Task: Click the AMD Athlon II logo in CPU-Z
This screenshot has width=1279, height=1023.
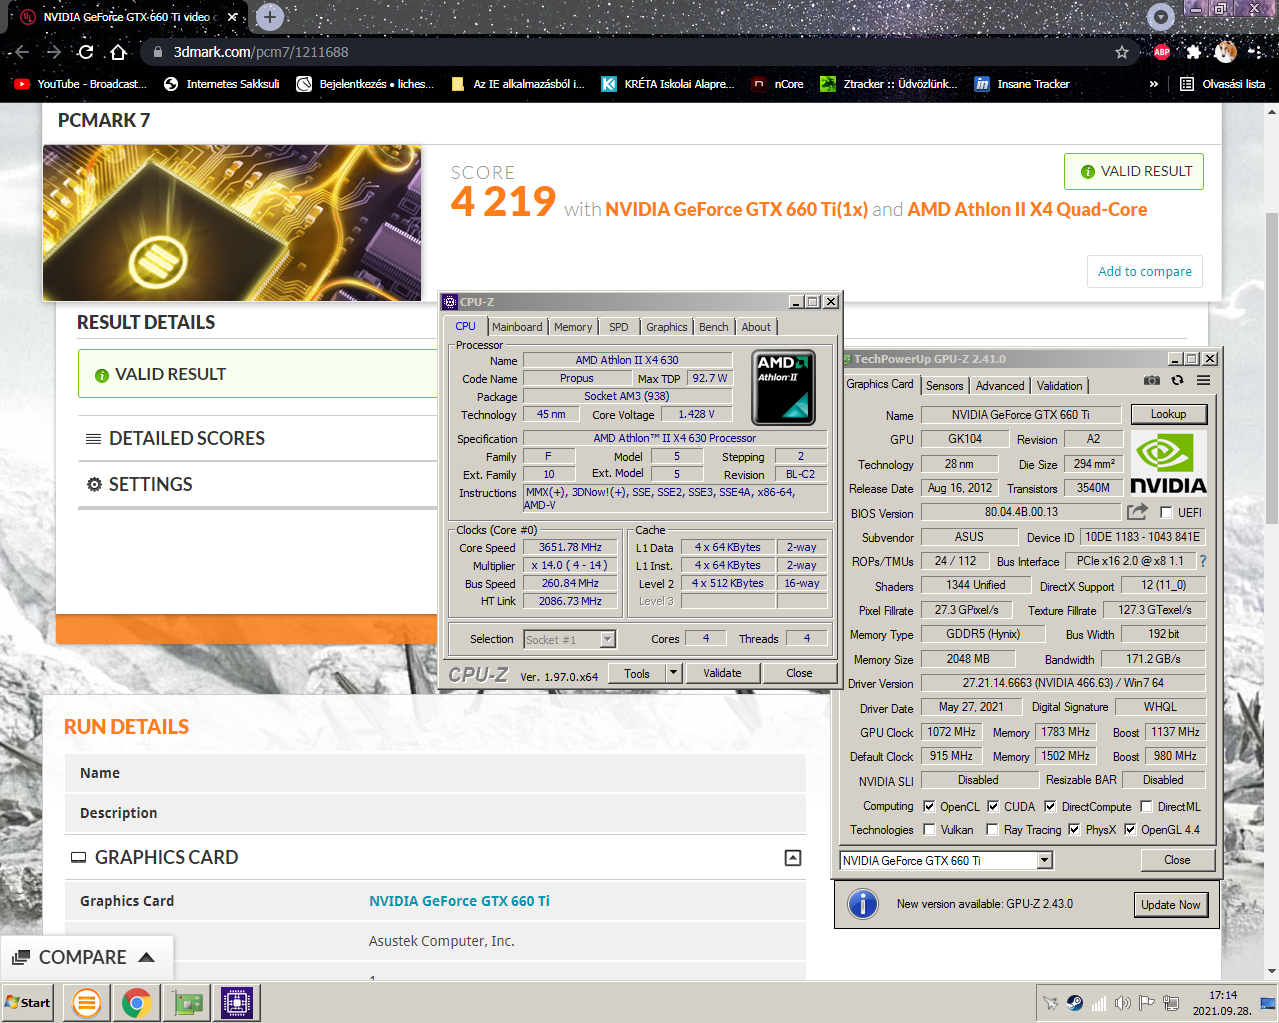Action: click(x=783, y=387)
